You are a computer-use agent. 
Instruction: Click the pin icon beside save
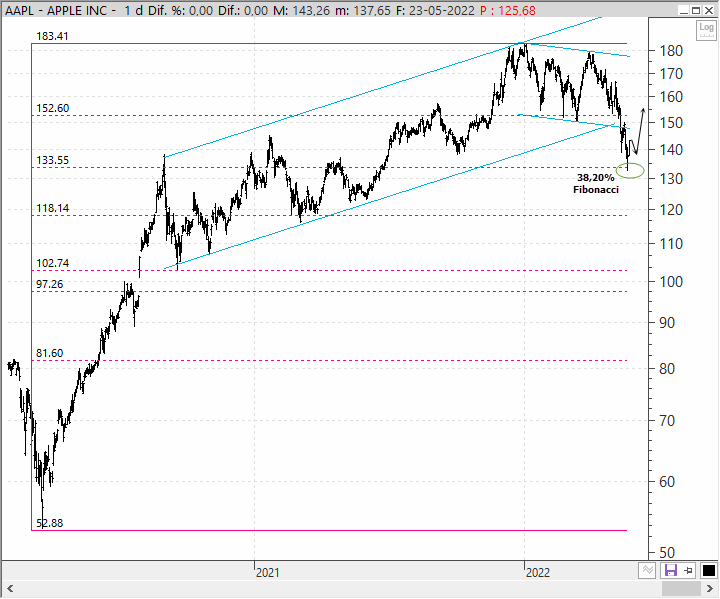click(689, 571)
